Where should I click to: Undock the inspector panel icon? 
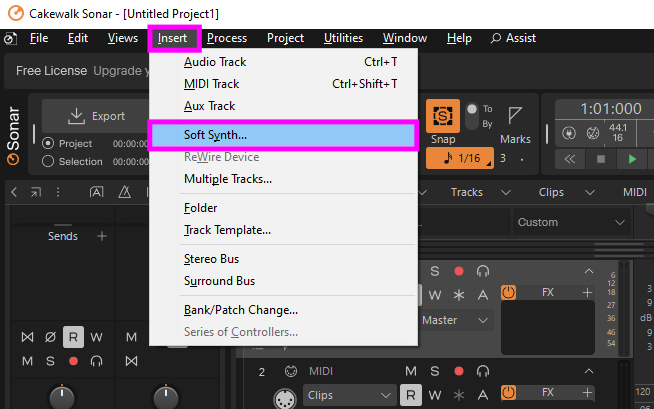coord(36,192)
